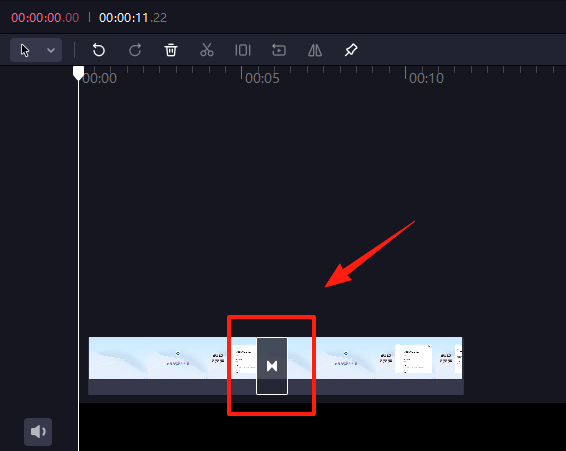Click the playhead handle at 00:00
The height and width of the screenshot is (451, 566).
pyautogui.click(x=78, y=73)
